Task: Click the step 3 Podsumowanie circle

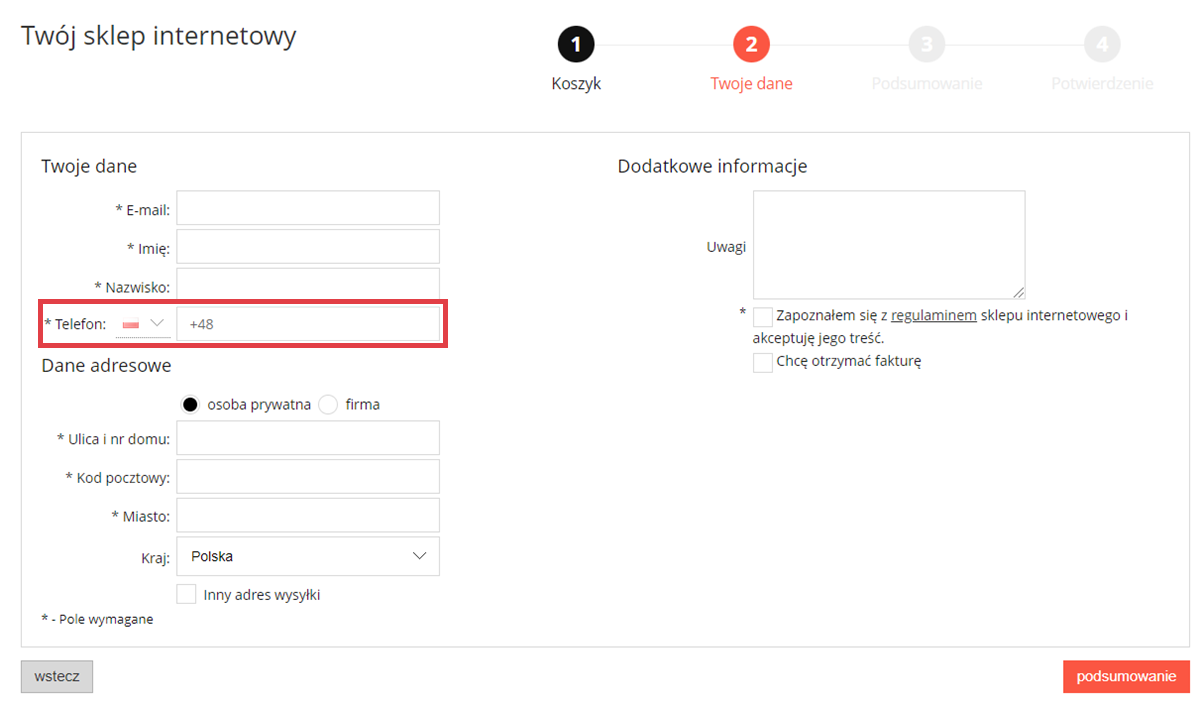Action: click(x=927, y=45)
